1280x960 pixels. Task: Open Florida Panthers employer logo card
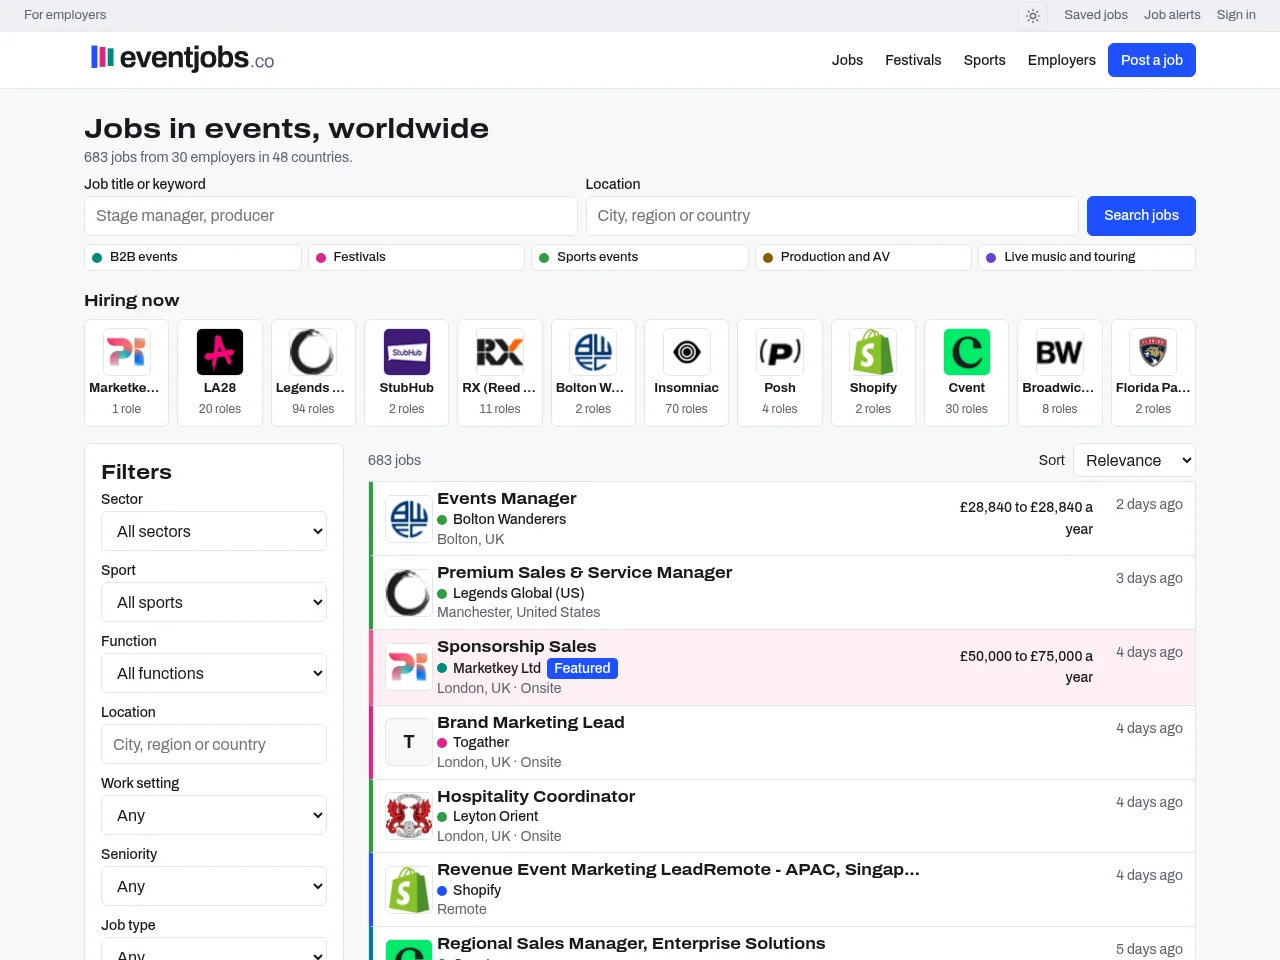[x=1153, y=373]
